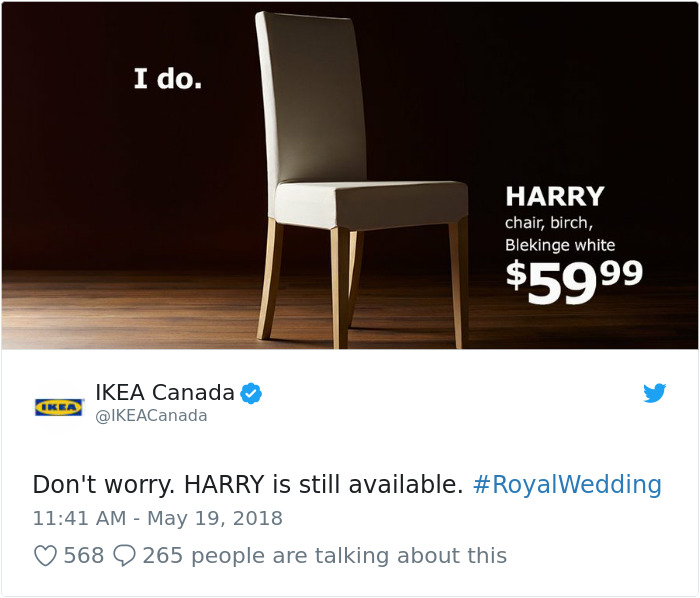
Task: Click the white seat cushion of chair
Action: point(371,205)
